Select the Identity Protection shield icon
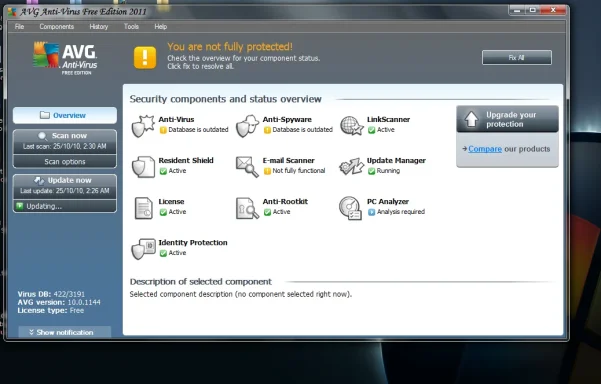 [143, 249]
